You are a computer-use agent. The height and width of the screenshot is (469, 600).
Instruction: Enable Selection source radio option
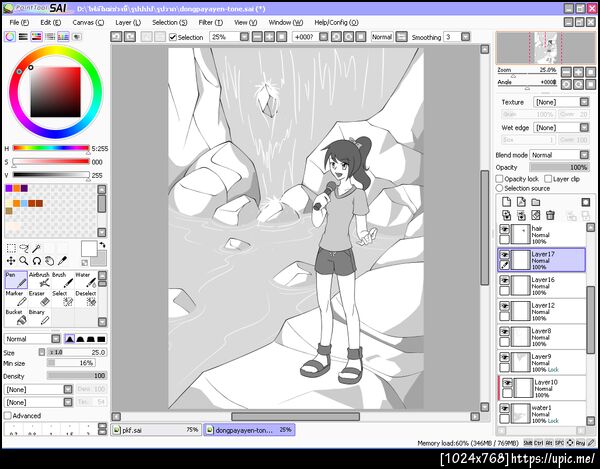click(x=499, y=188)
